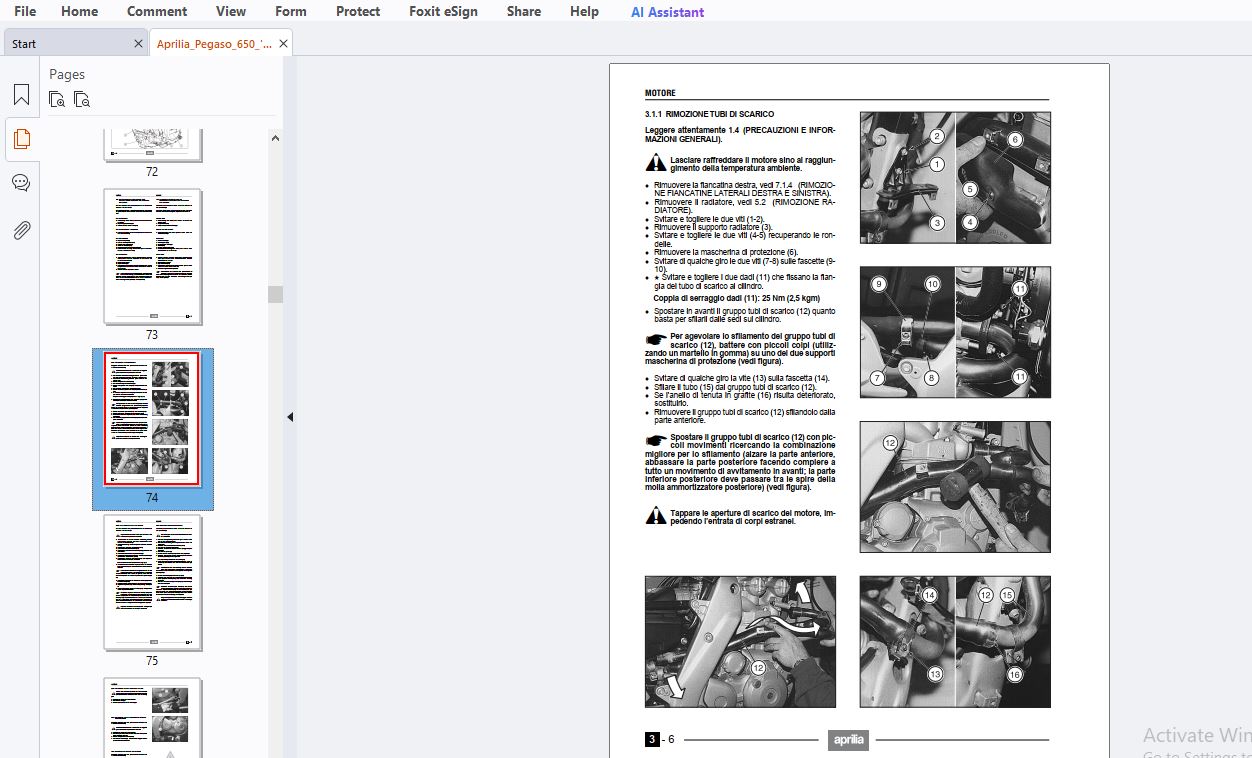Click the page label '73' under thumbnail
Image resolution: width=1252 pixels, height=758 pixels.
pos(152,335)
